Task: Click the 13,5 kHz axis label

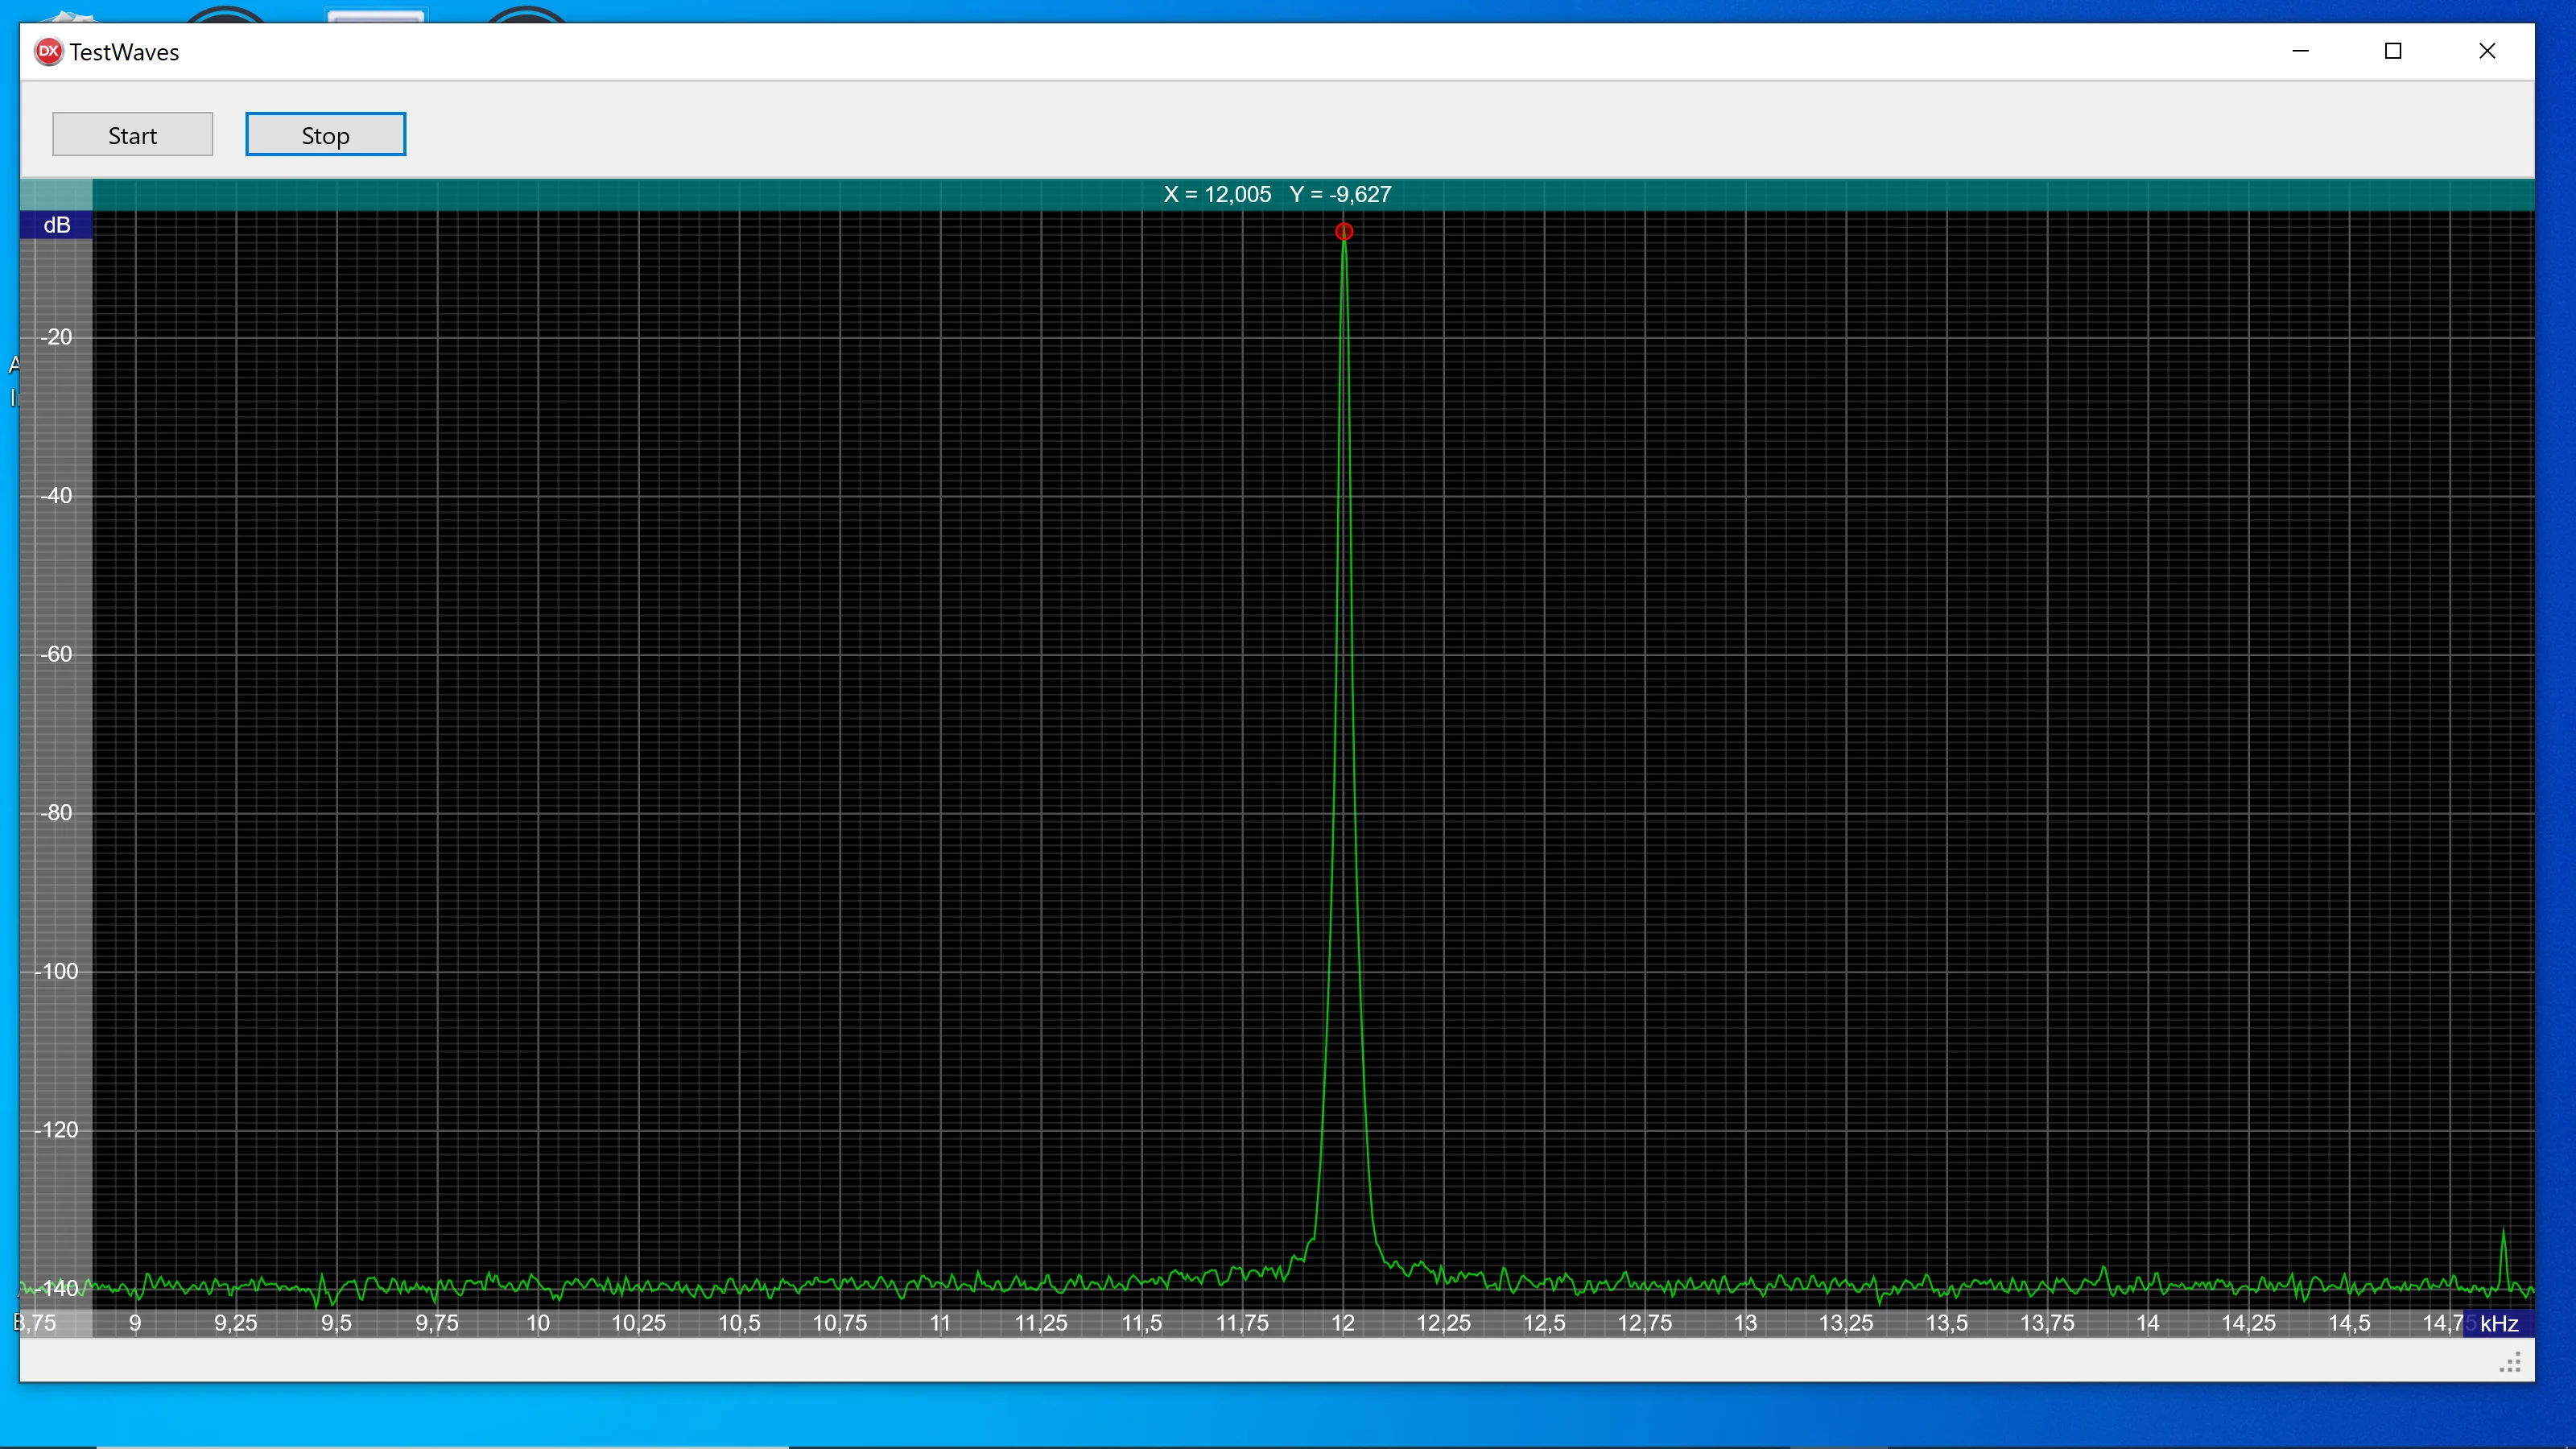Action: (1946, 1323)
